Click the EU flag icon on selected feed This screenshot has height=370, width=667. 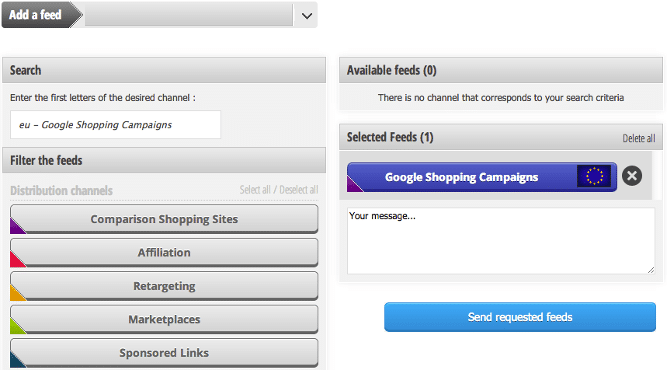click(x=594, y=176)
